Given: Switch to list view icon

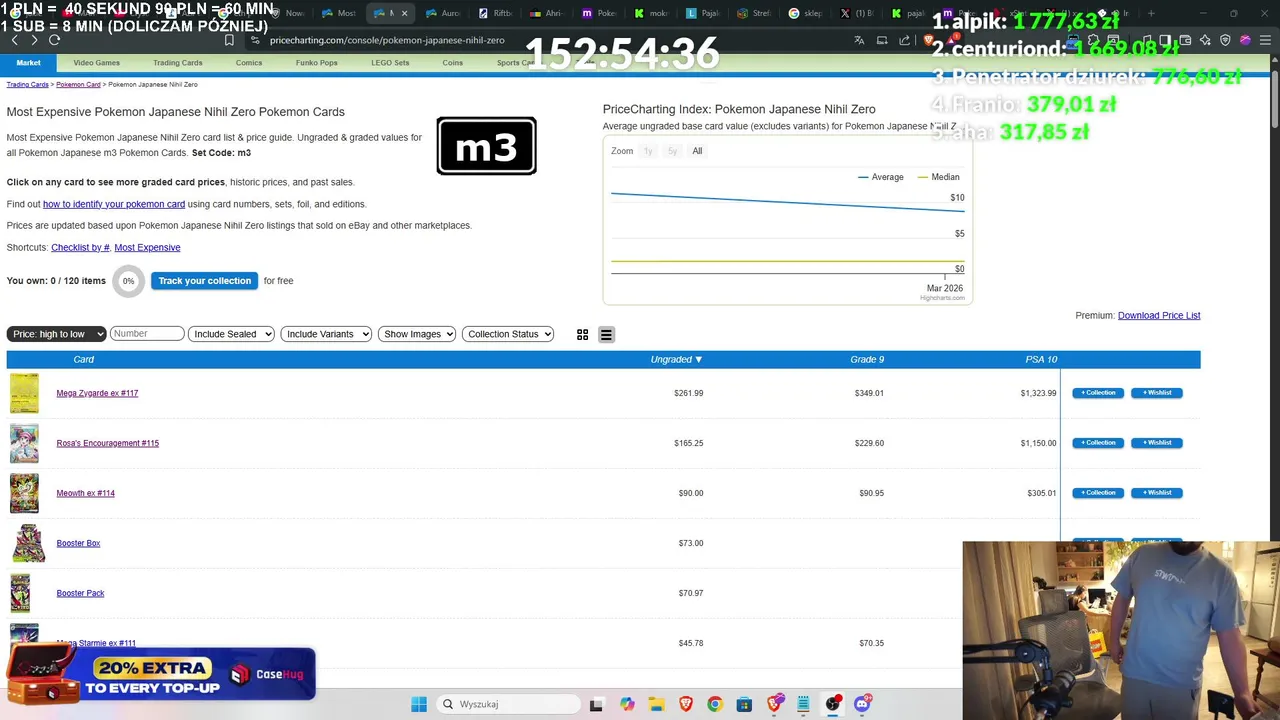Looking at the screenshot, I should click(606, 334).
